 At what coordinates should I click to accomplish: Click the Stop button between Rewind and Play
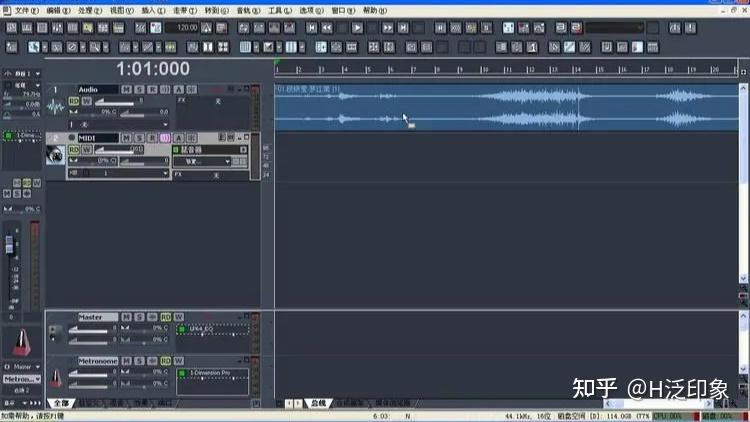(342, 28)
